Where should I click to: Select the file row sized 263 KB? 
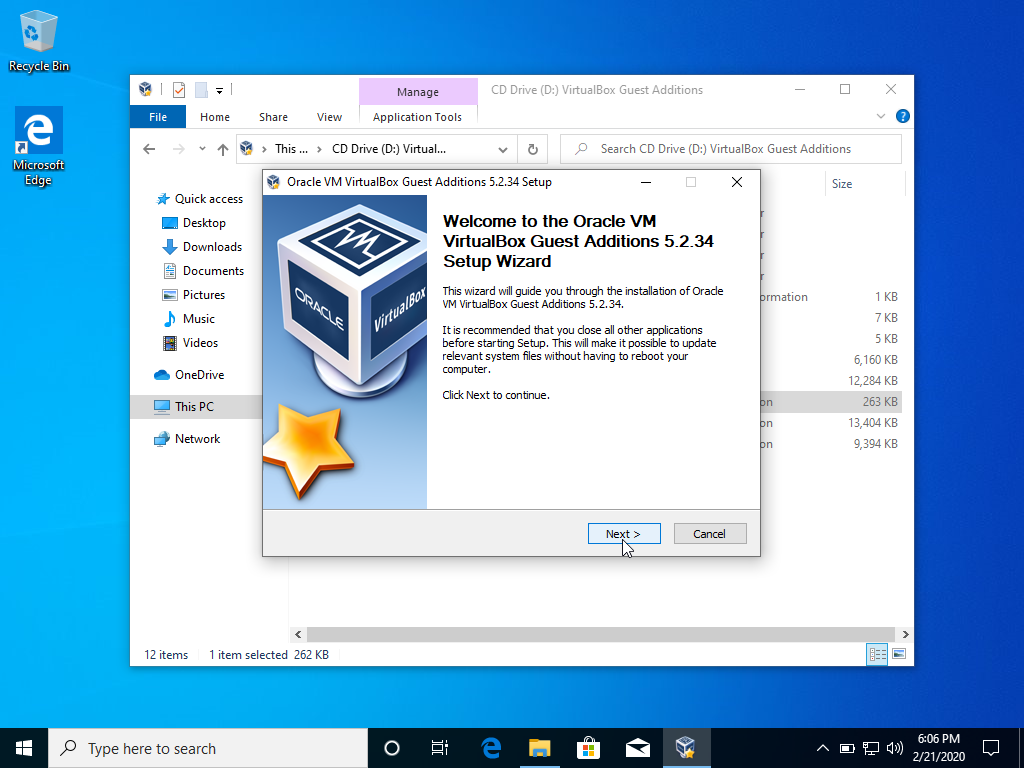point(831,402)
